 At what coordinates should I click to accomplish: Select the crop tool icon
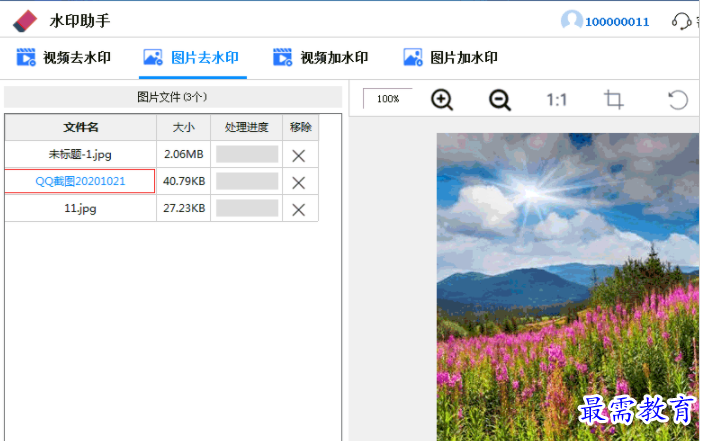[613, 99]
